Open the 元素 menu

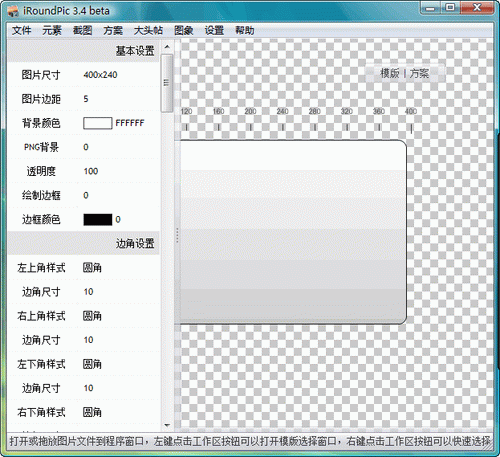[x=52, y=30]
